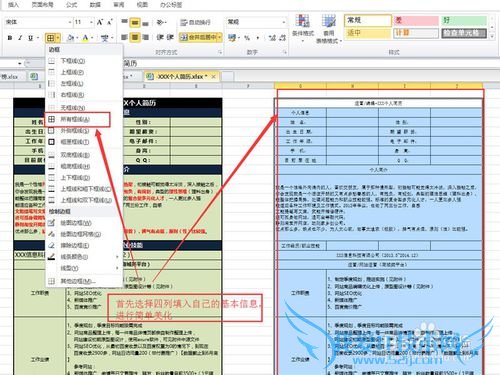Open the 办公标签 (Office Tab) ribbon tab

(171, 5)
